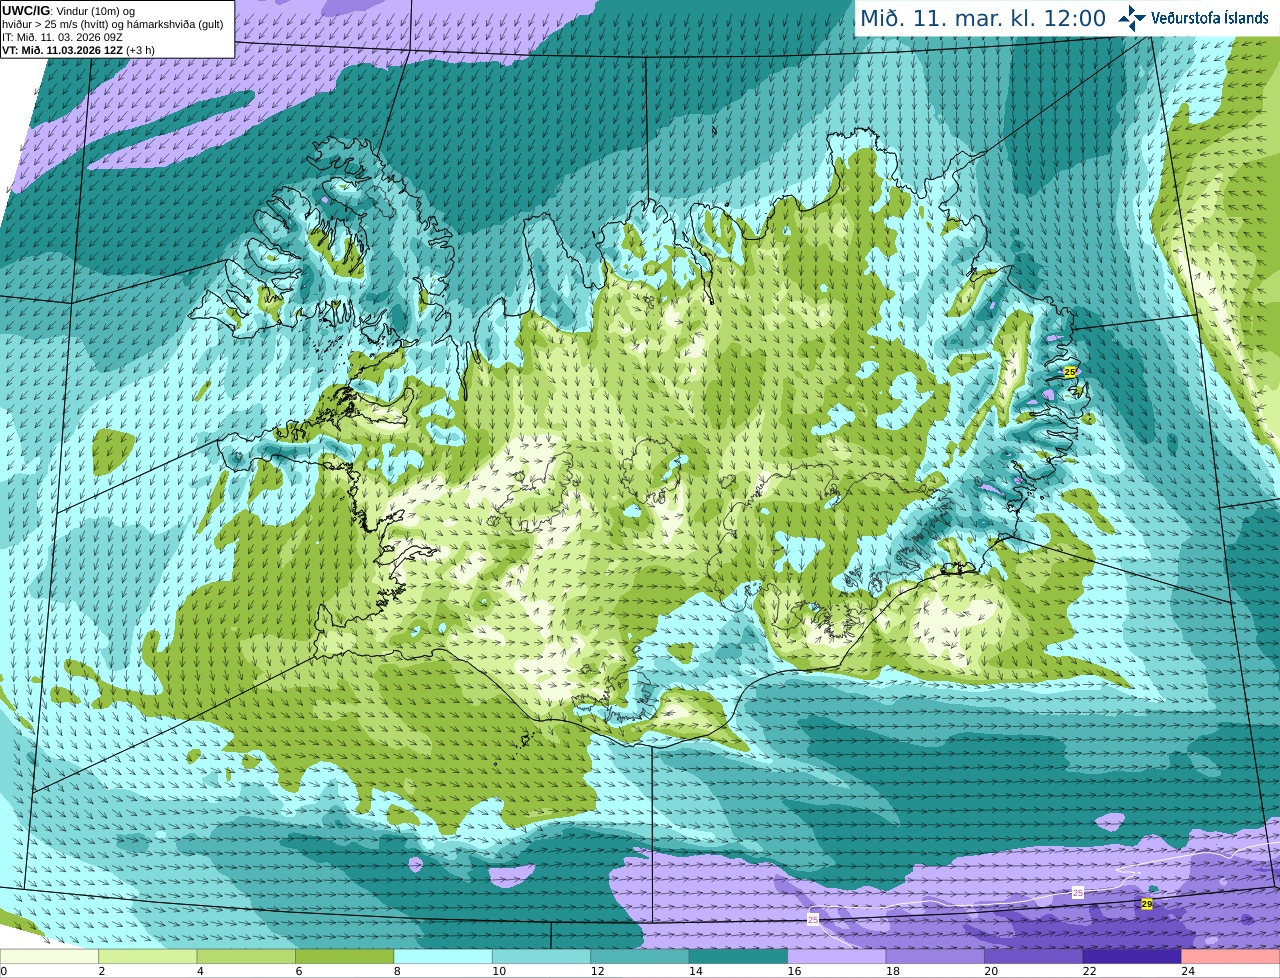
Task: Click the legend value 18
Action: tap(893, 971)
